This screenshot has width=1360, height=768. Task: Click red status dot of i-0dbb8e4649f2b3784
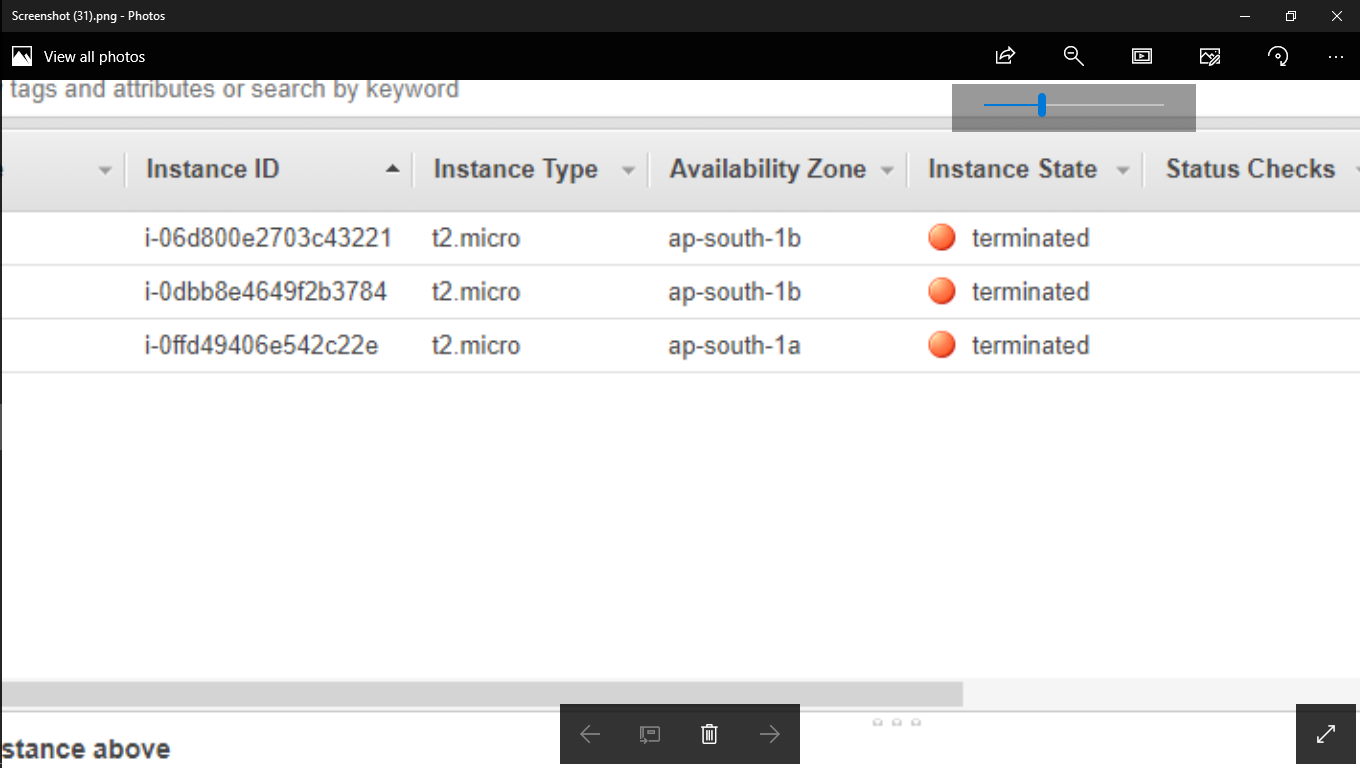click(x=942, y=291)
